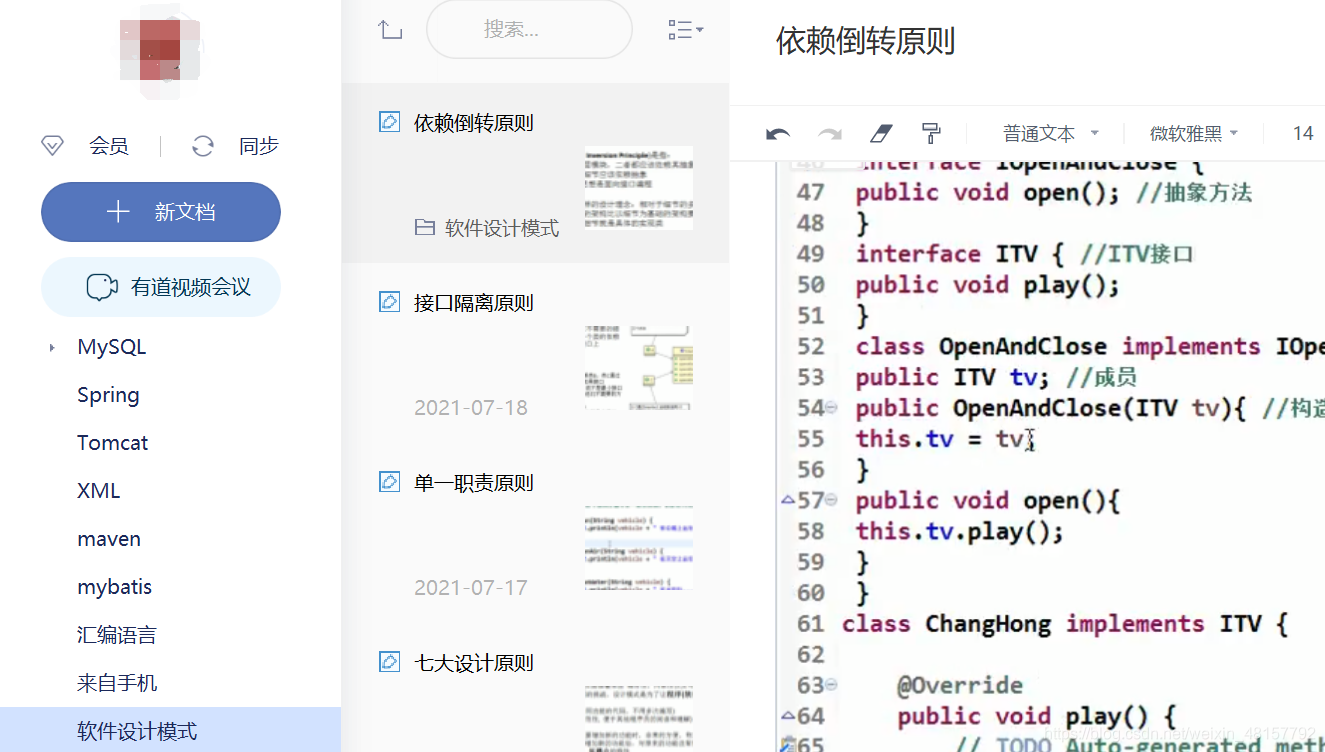
Task: Click note icon beside 单一职责原则
Action: point(389,481)
